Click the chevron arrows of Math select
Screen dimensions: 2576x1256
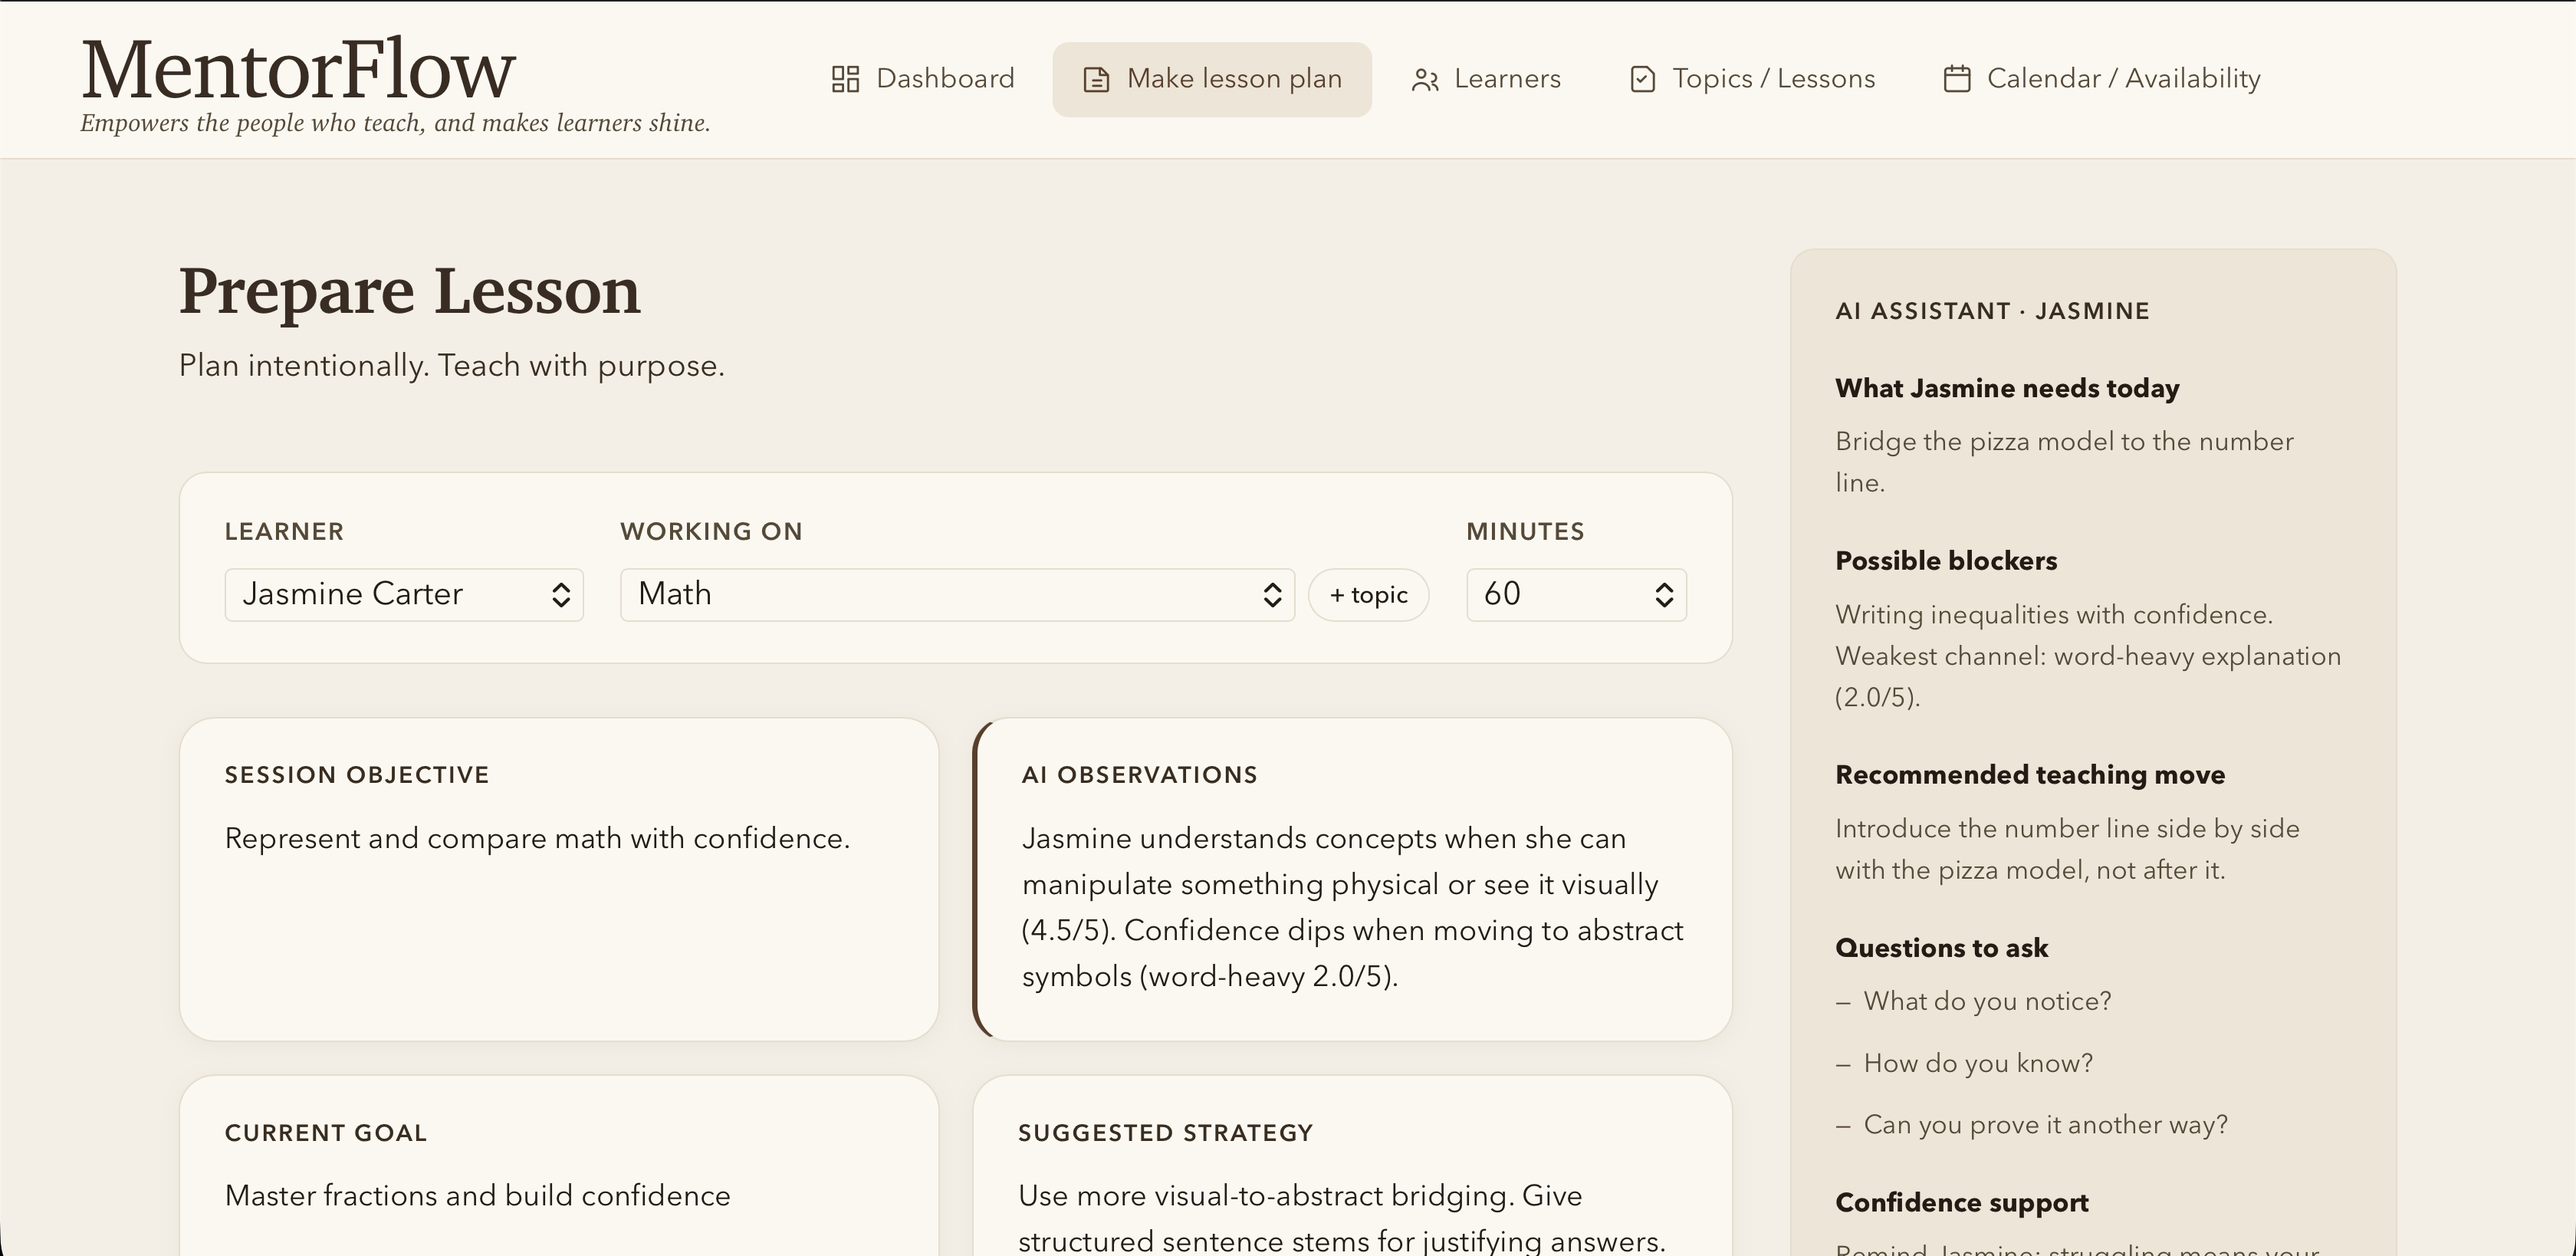pyautogui.click(x=1272, y=595)
